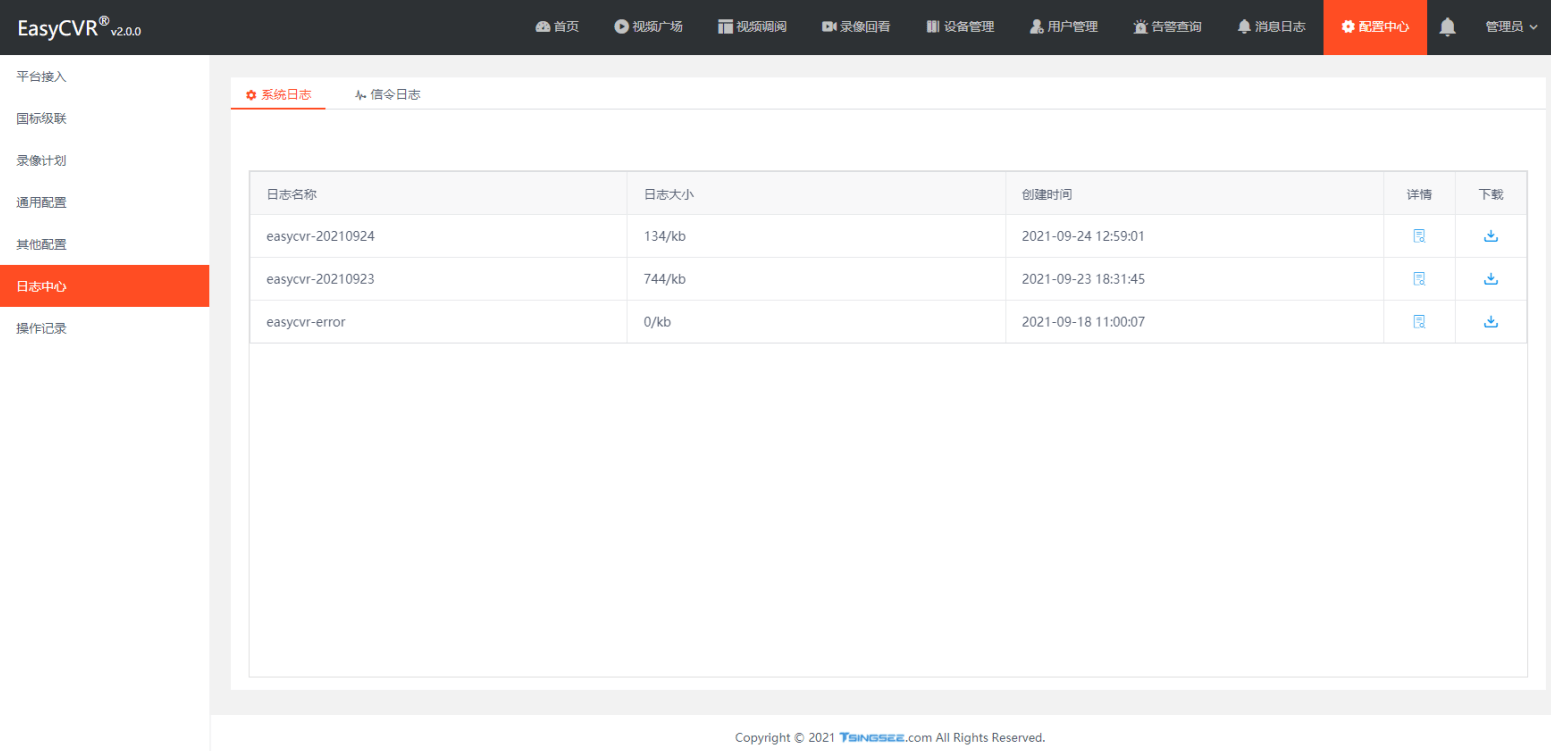Click the notification bell icon
This screenshot has width=1551, height=751.
[x=1447, y=27]
